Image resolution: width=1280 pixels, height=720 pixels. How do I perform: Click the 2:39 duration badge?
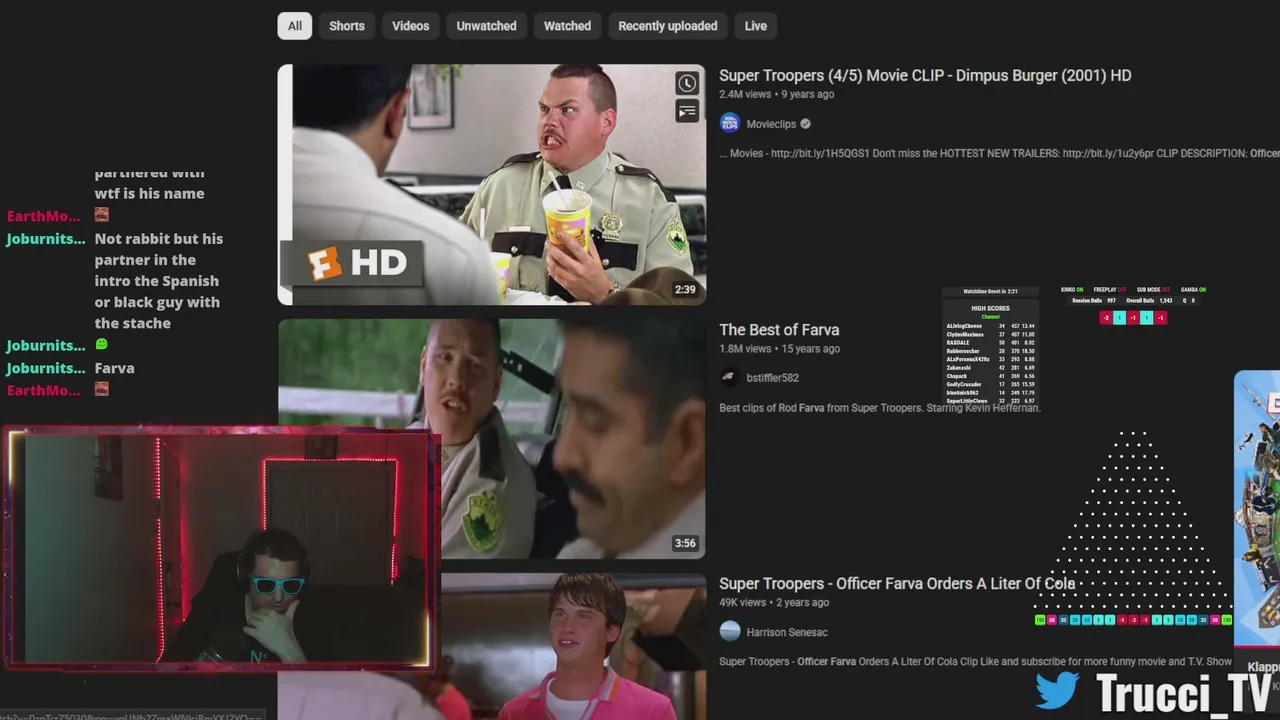click(x=685, y=290)
